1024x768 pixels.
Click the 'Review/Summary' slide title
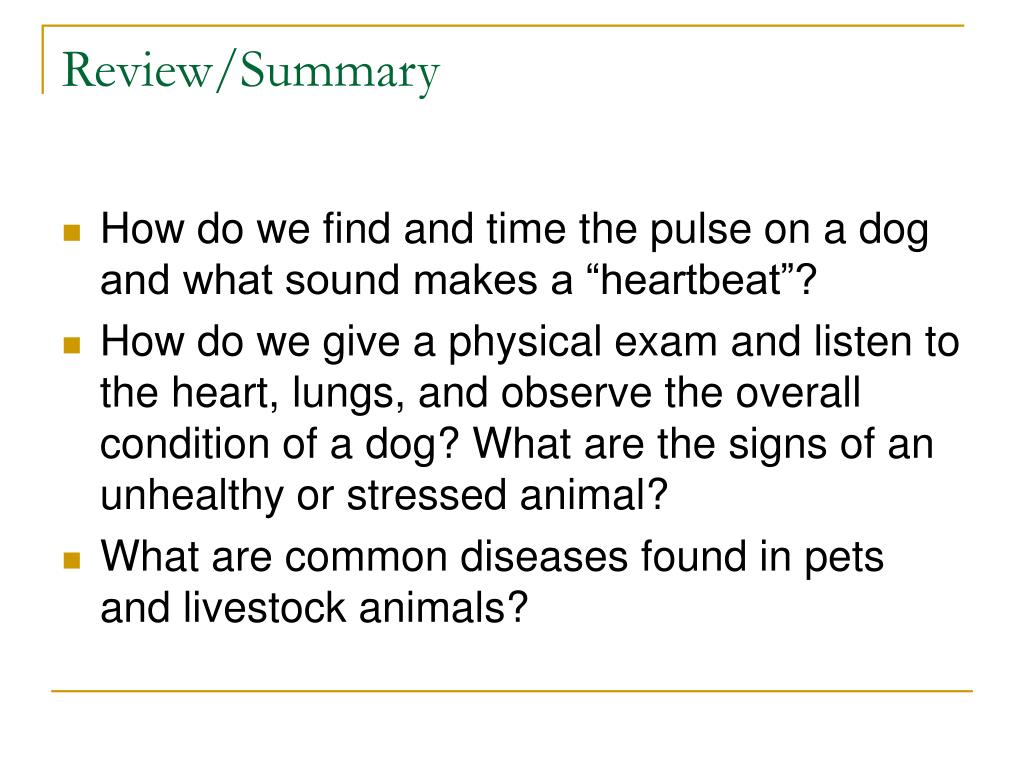(x=251, y=71)
